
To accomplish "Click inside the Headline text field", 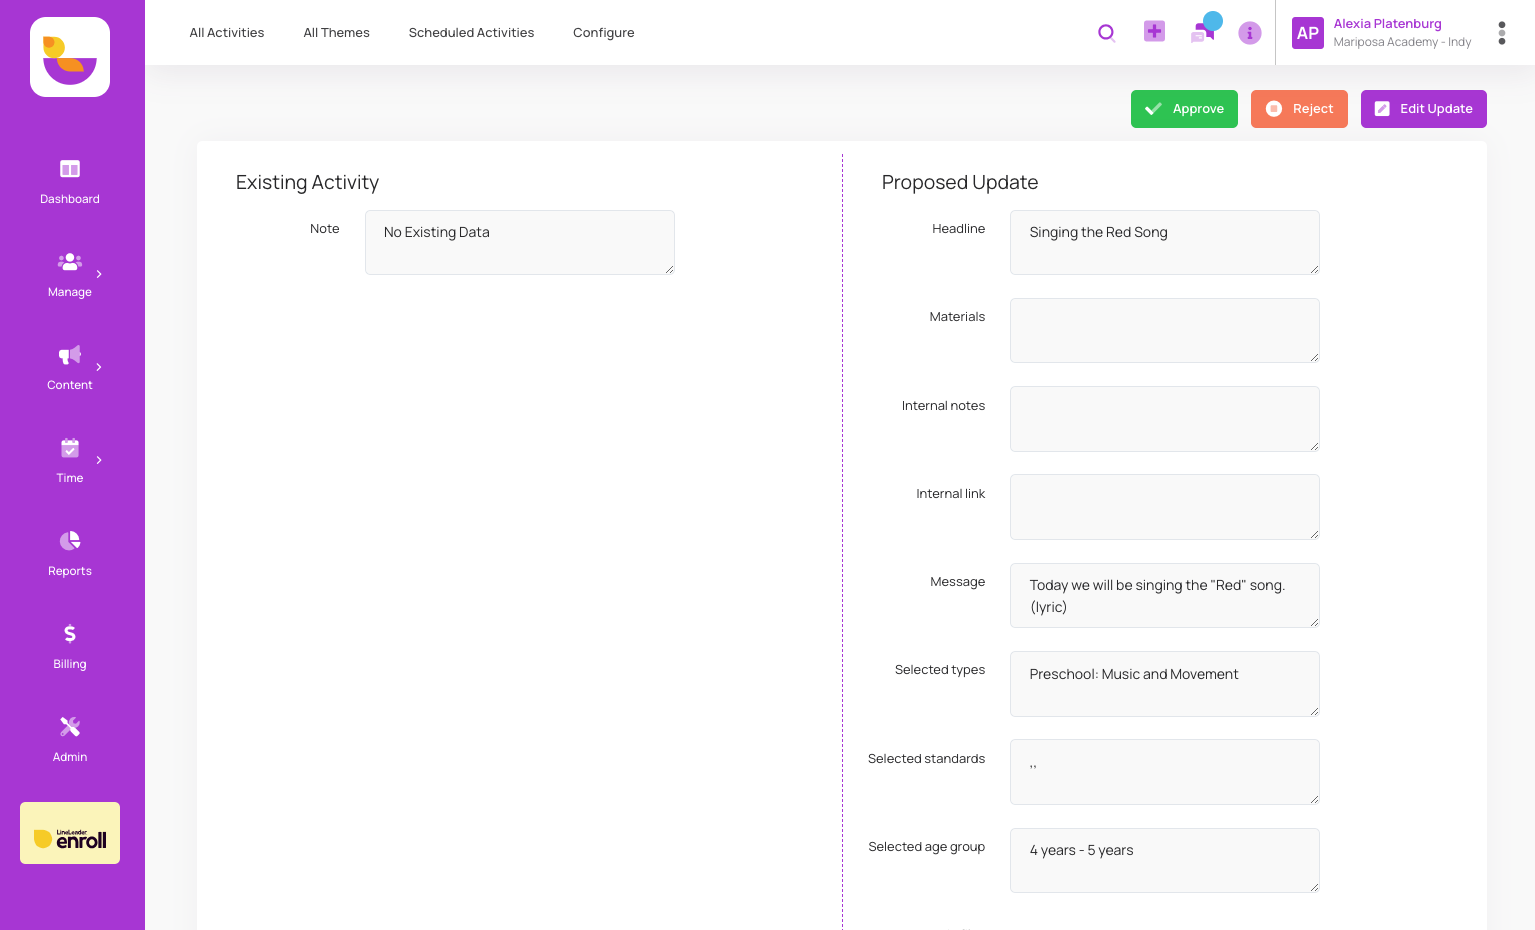I will 1164,242.
